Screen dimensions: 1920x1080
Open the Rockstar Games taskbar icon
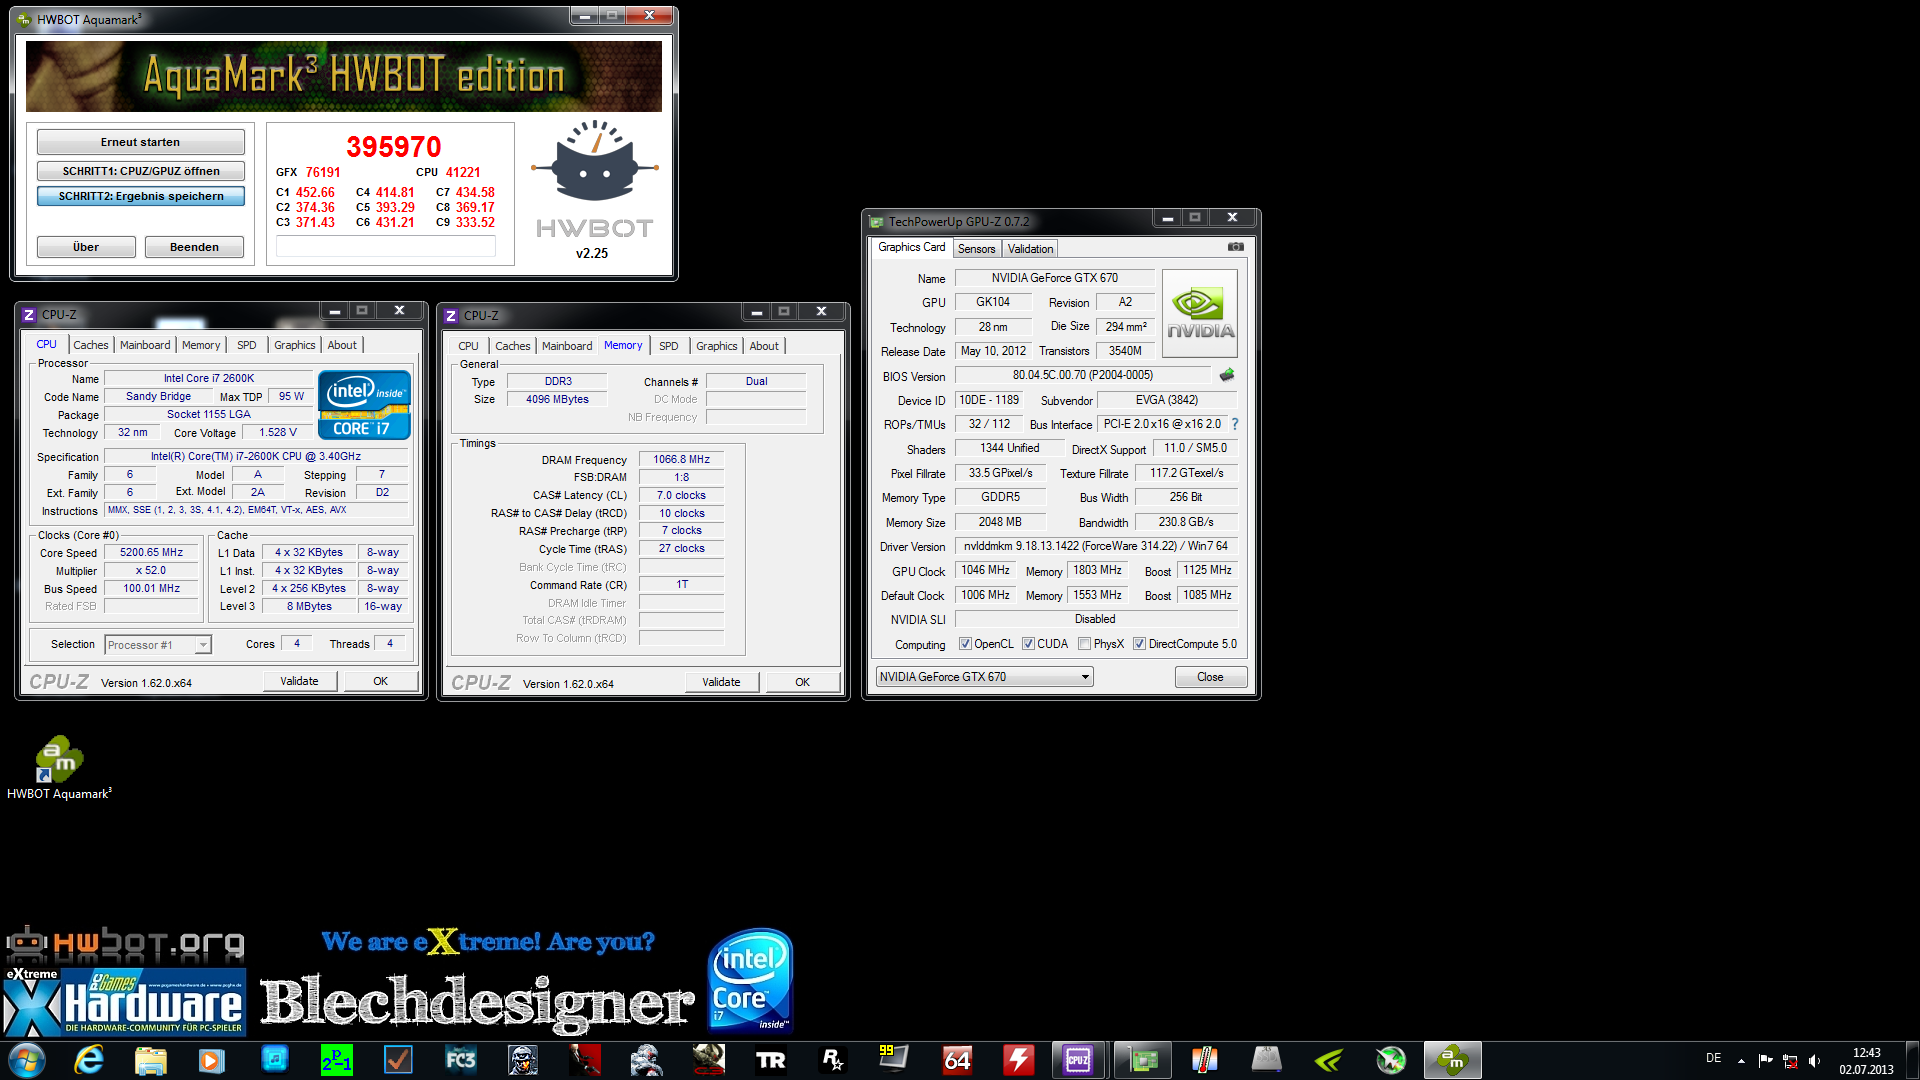[832, 1060]
